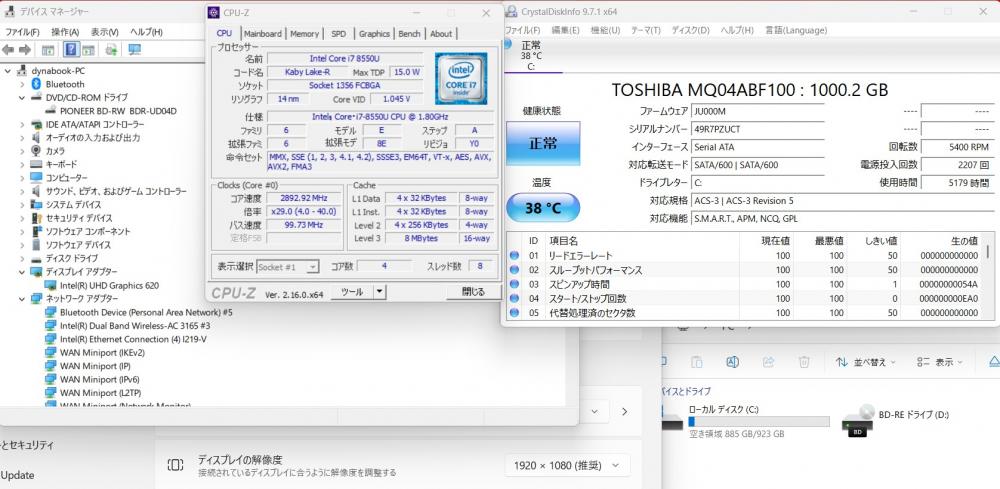1000x489 pixels.
Task: Click the help icon in Device Manager toolbar
Action: pyautogui.click(x=72, y=49)
